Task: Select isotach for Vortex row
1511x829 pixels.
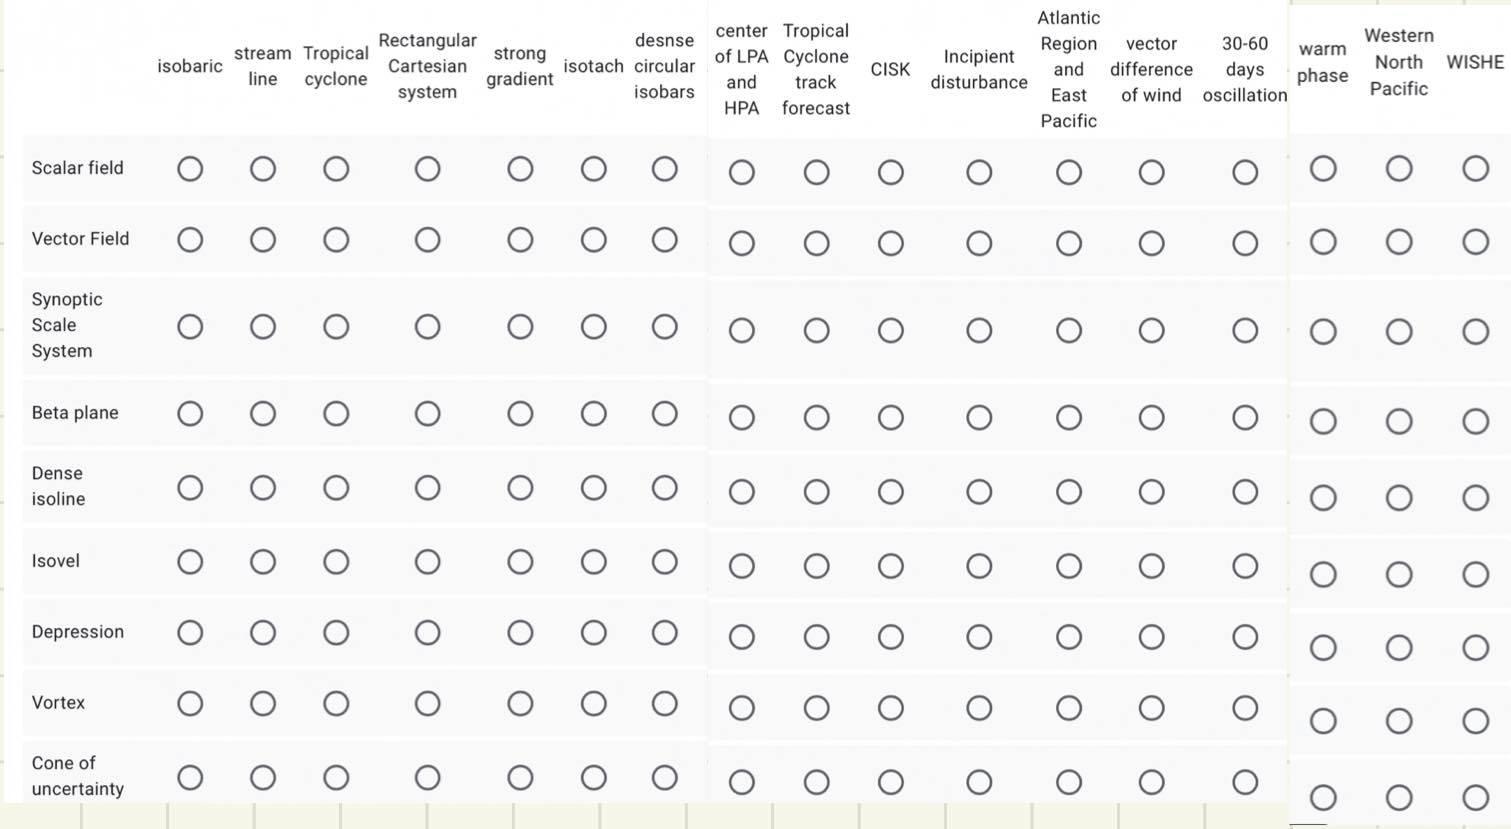Action: tap(594, 704)
